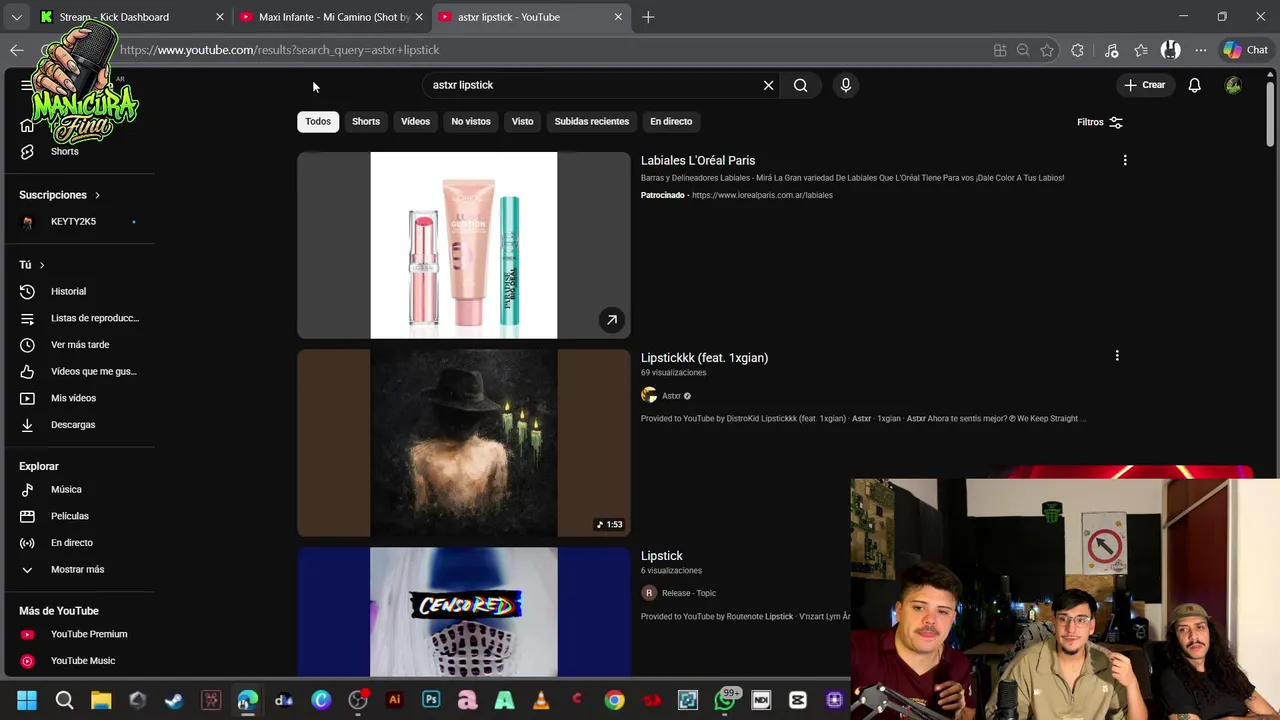Click the browser address bar URL

coord(280,50)
